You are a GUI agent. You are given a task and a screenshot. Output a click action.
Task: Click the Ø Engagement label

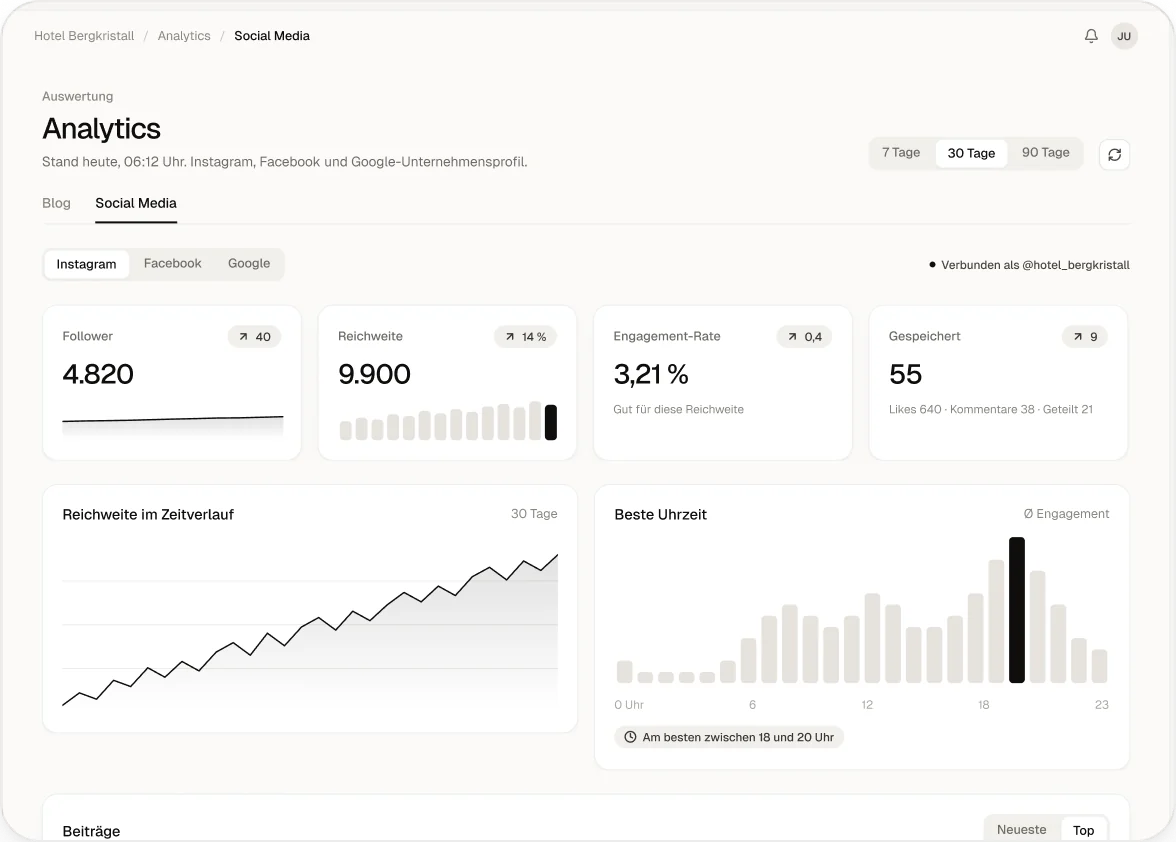tap(1066, 514)
